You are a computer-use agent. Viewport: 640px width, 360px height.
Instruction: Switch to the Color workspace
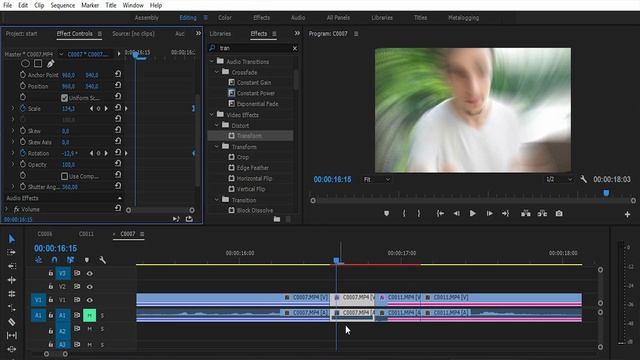(x=224, y=18)
